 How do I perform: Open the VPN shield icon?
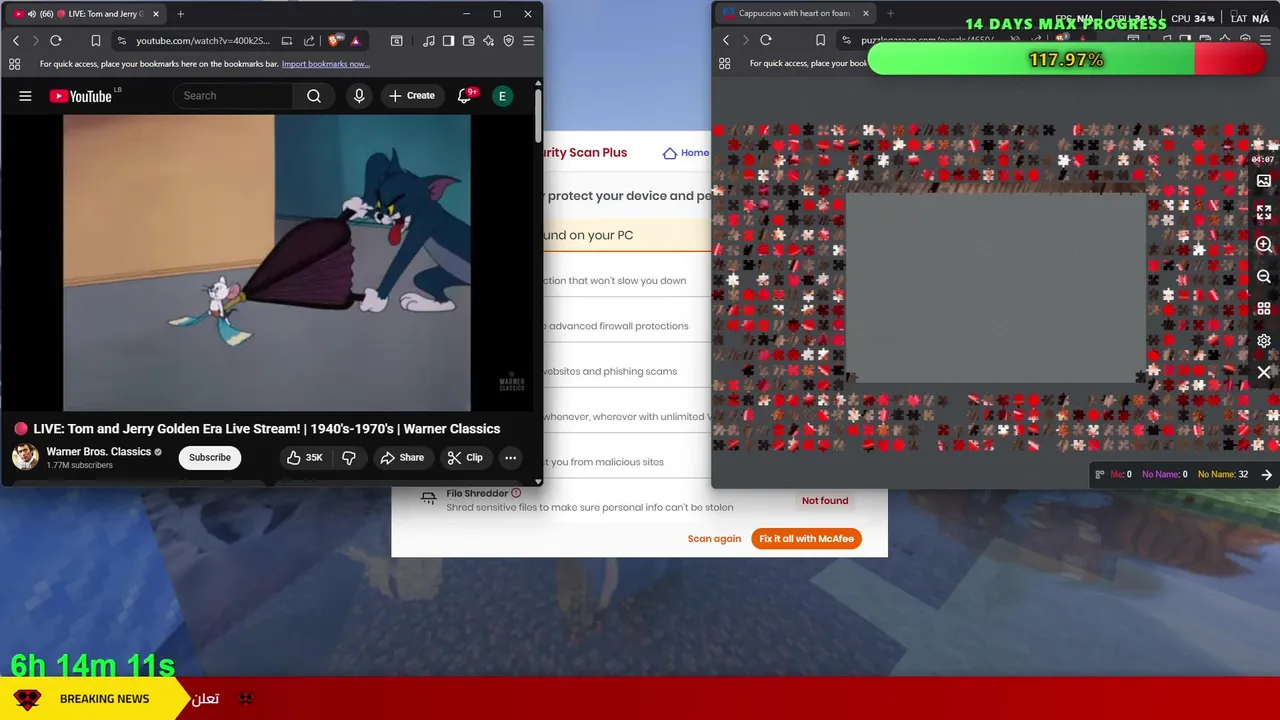coord(509,41)
